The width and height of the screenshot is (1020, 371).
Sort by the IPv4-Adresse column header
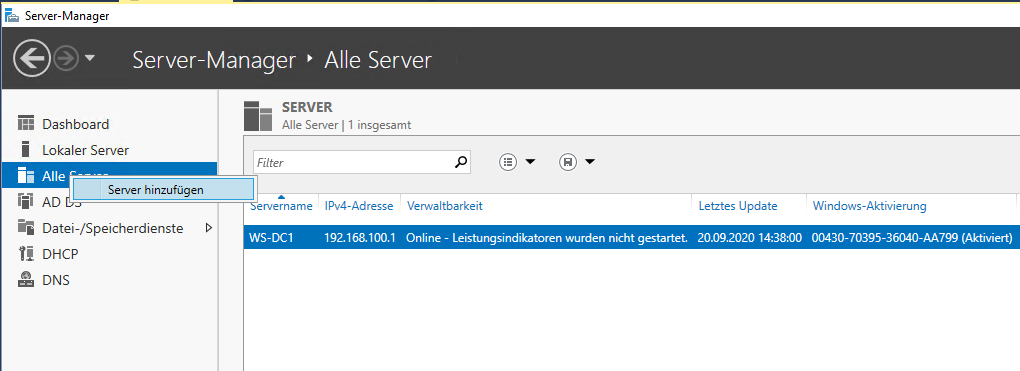(359, 206)
